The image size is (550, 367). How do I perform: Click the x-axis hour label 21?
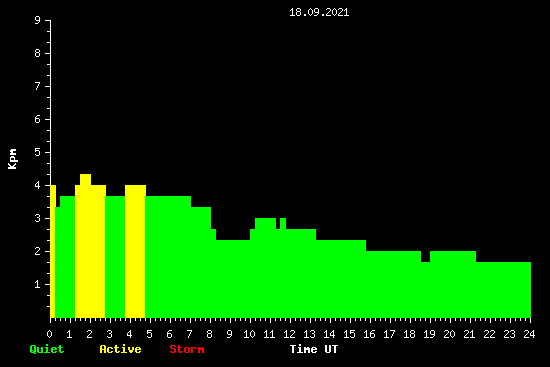(x=469, y=334)
